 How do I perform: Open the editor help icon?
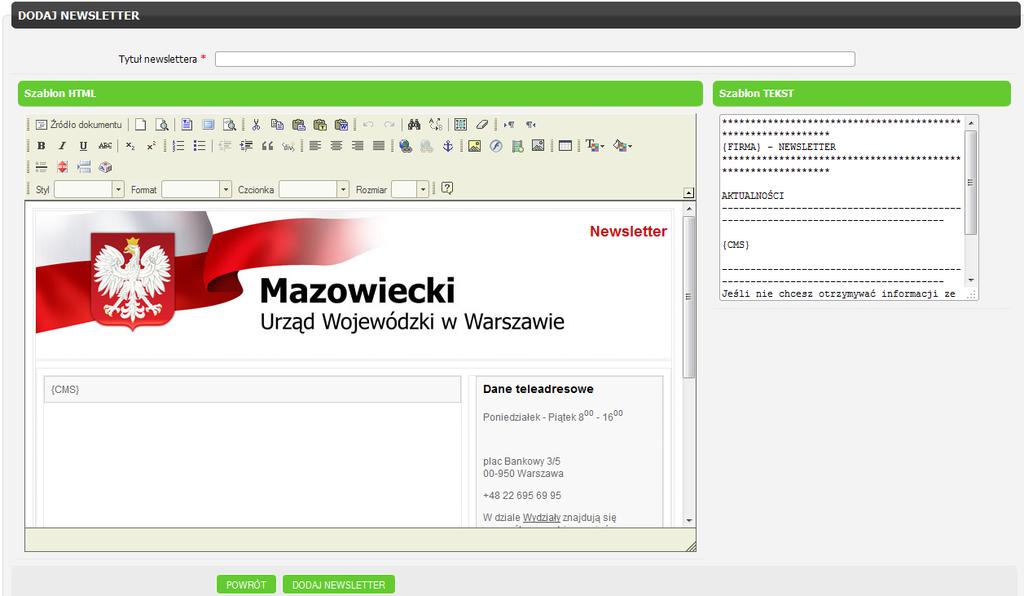[x=447, y=188]
